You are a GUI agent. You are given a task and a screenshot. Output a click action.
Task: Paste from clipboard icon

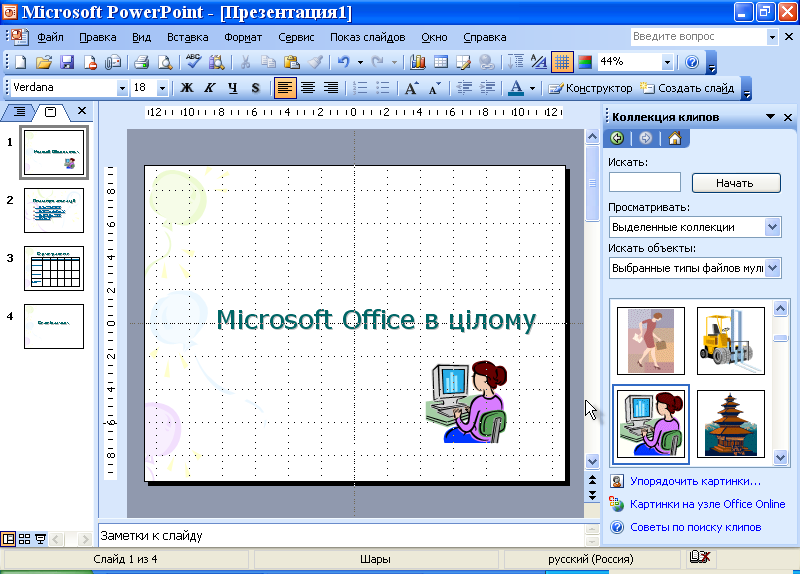(291, 62)
